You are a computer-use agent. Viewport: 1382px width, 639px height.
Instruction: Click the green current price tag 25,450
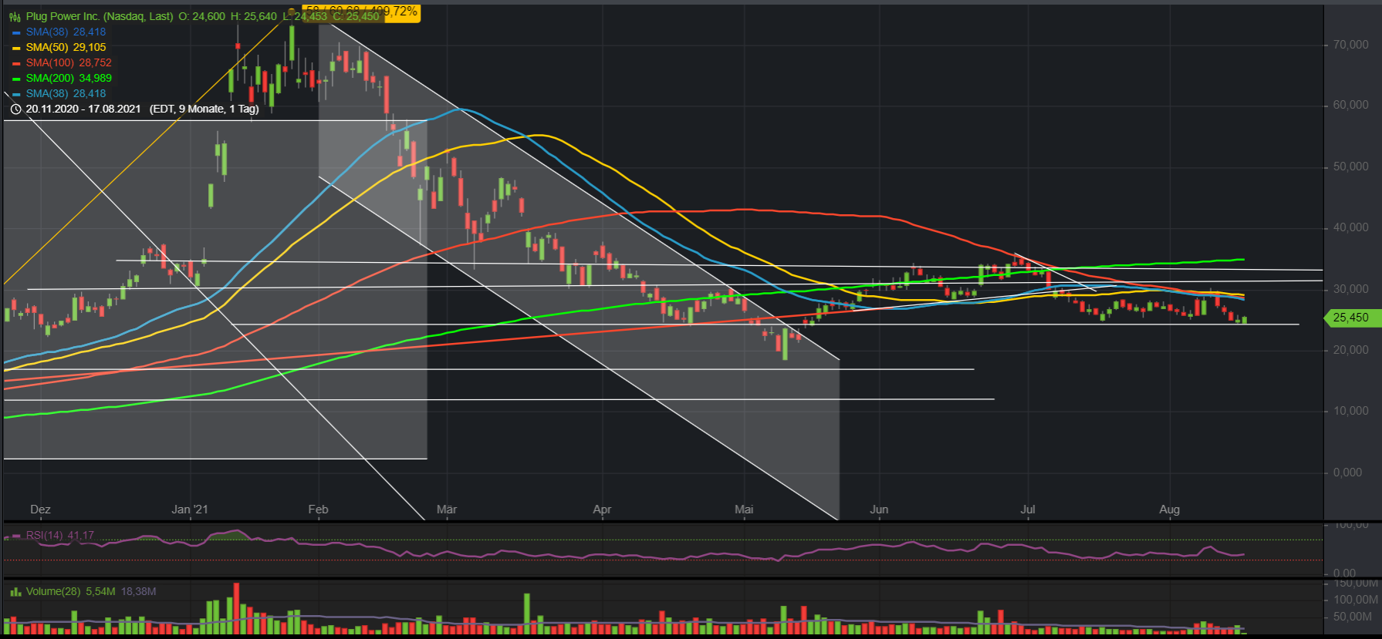tap(1353, 318)
